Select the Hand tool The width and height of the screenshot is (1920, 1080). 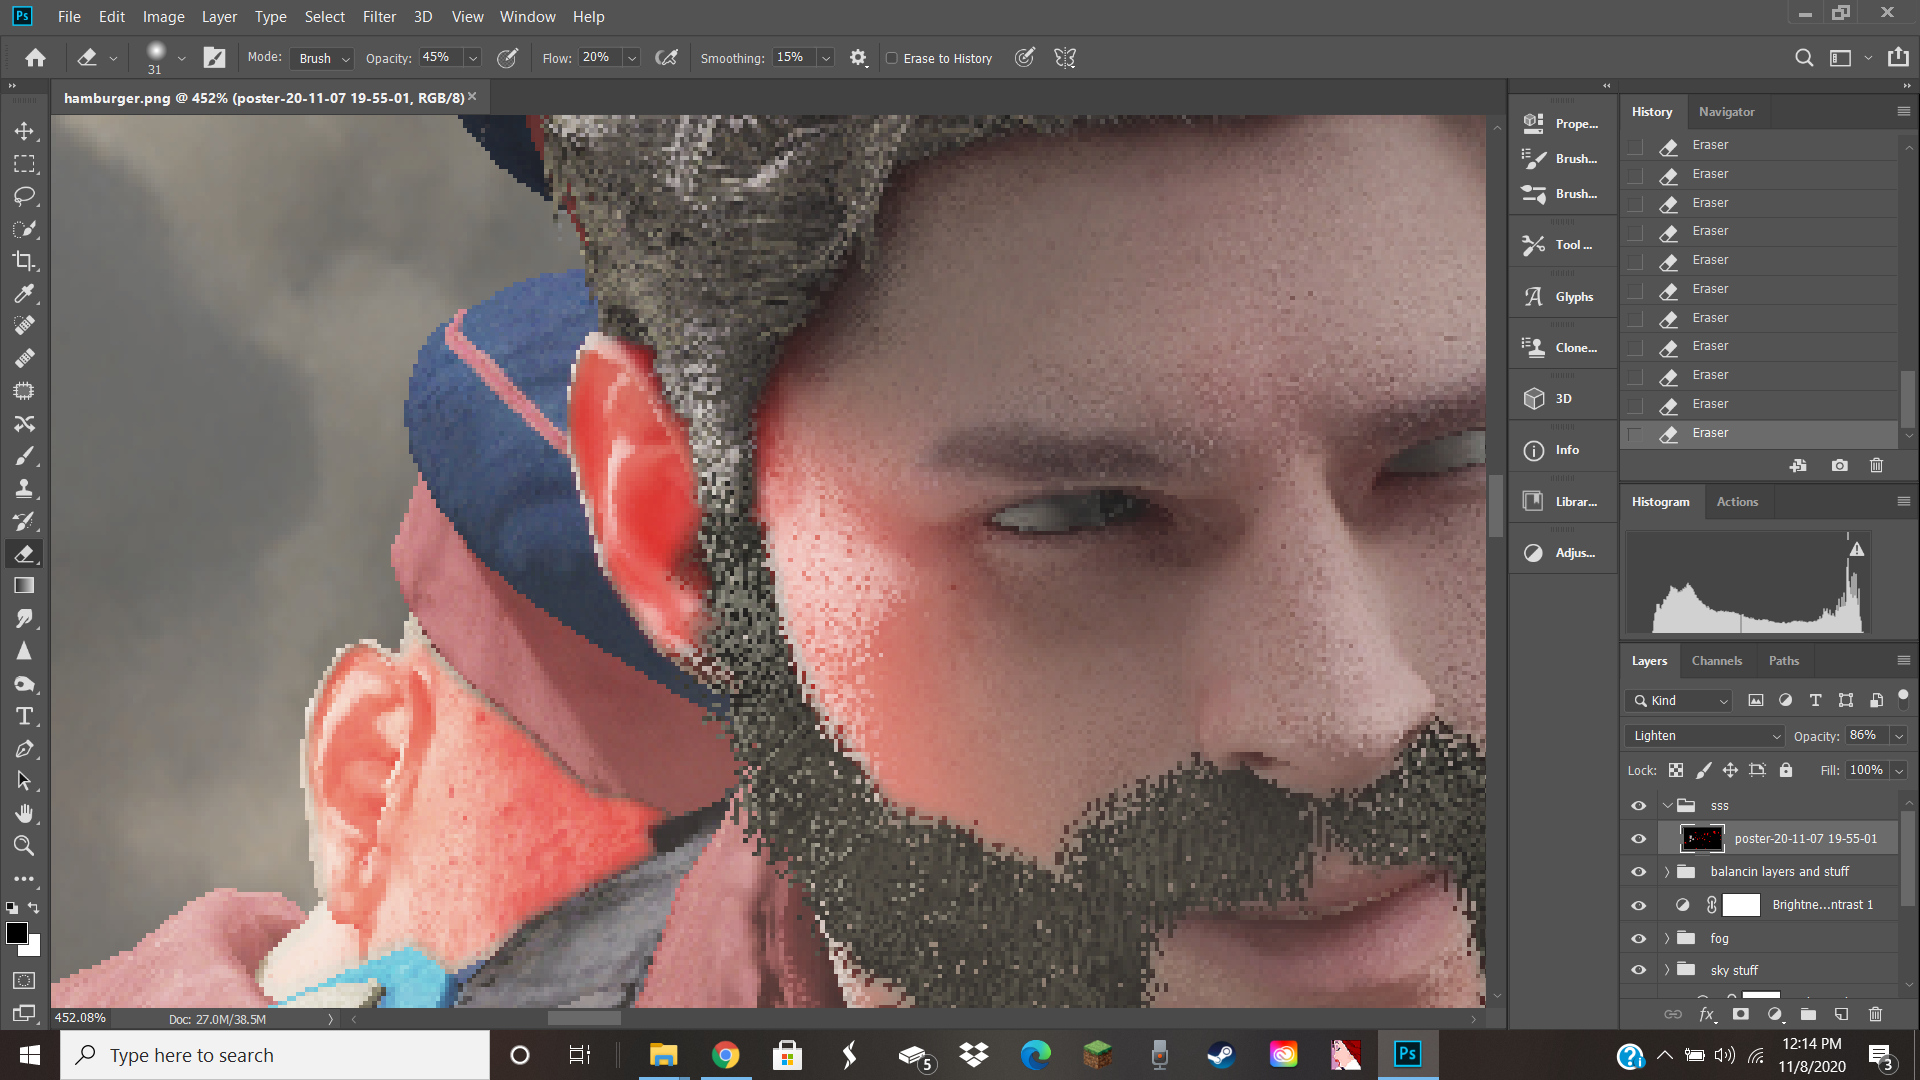[24, 813]
